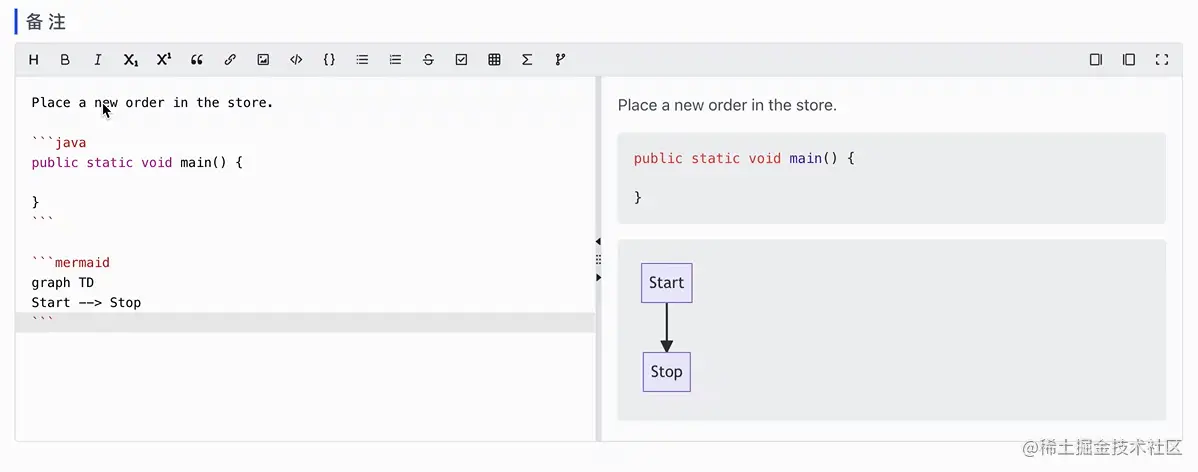The height and width of the screenshot is (472, 1198).
Task: Click the ```java fence line in editor
Action: tap(59, 142)
